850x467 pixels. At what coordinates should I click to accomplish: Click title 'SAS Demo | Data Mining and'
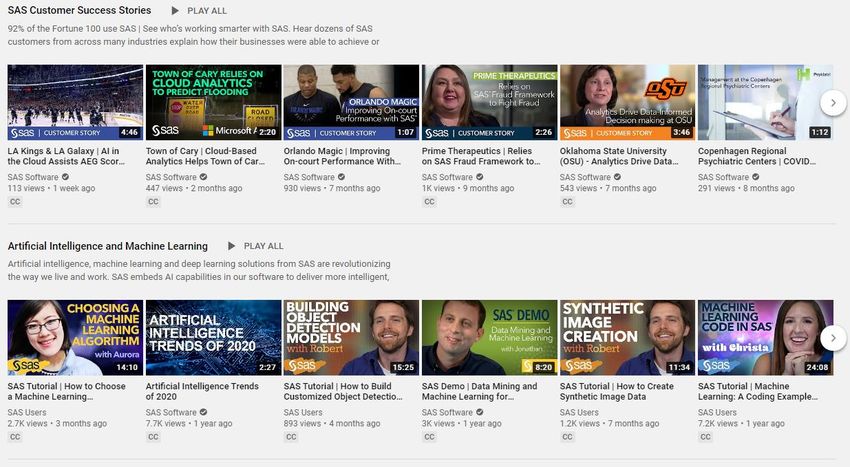point(479,392)
